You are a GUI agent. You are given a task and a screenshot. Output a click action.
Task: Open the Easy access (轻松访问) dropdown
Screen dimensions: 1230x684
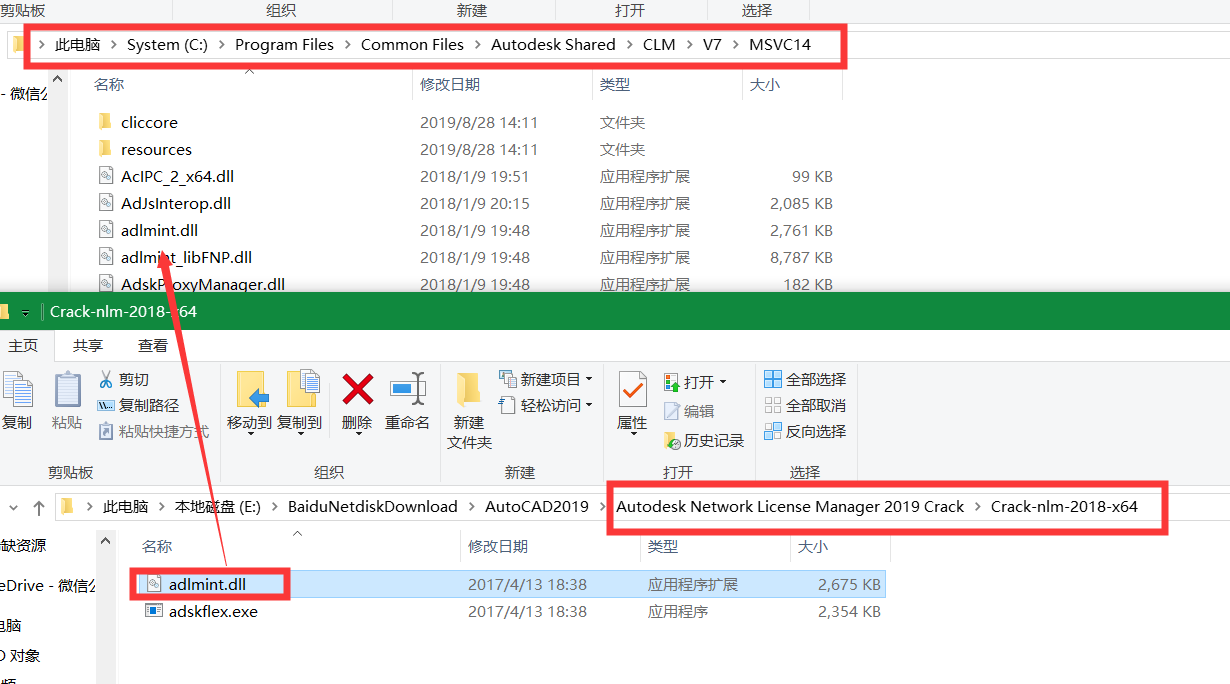click(x=546, y=405)
